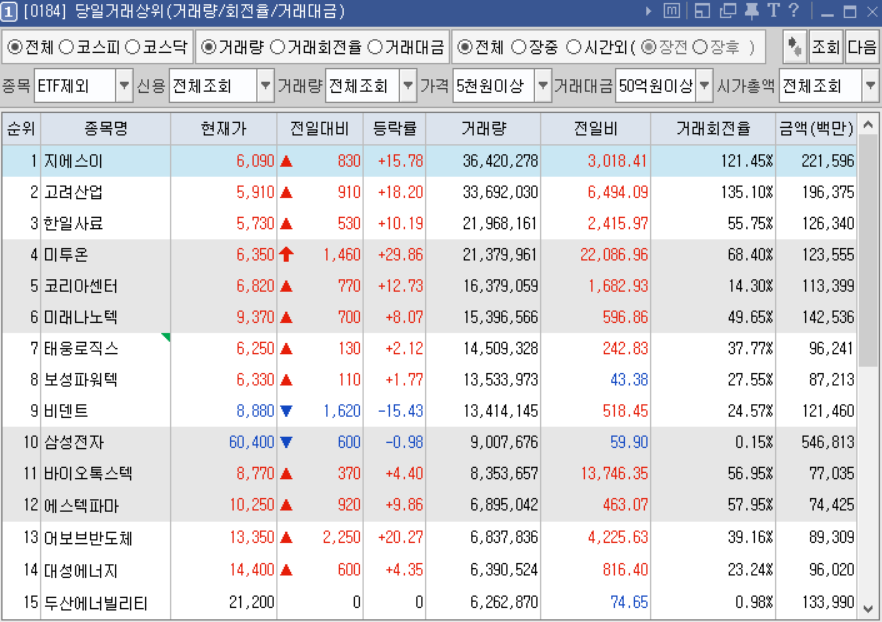
Task: Sort by 순위 column header
Action: point(21,129)
